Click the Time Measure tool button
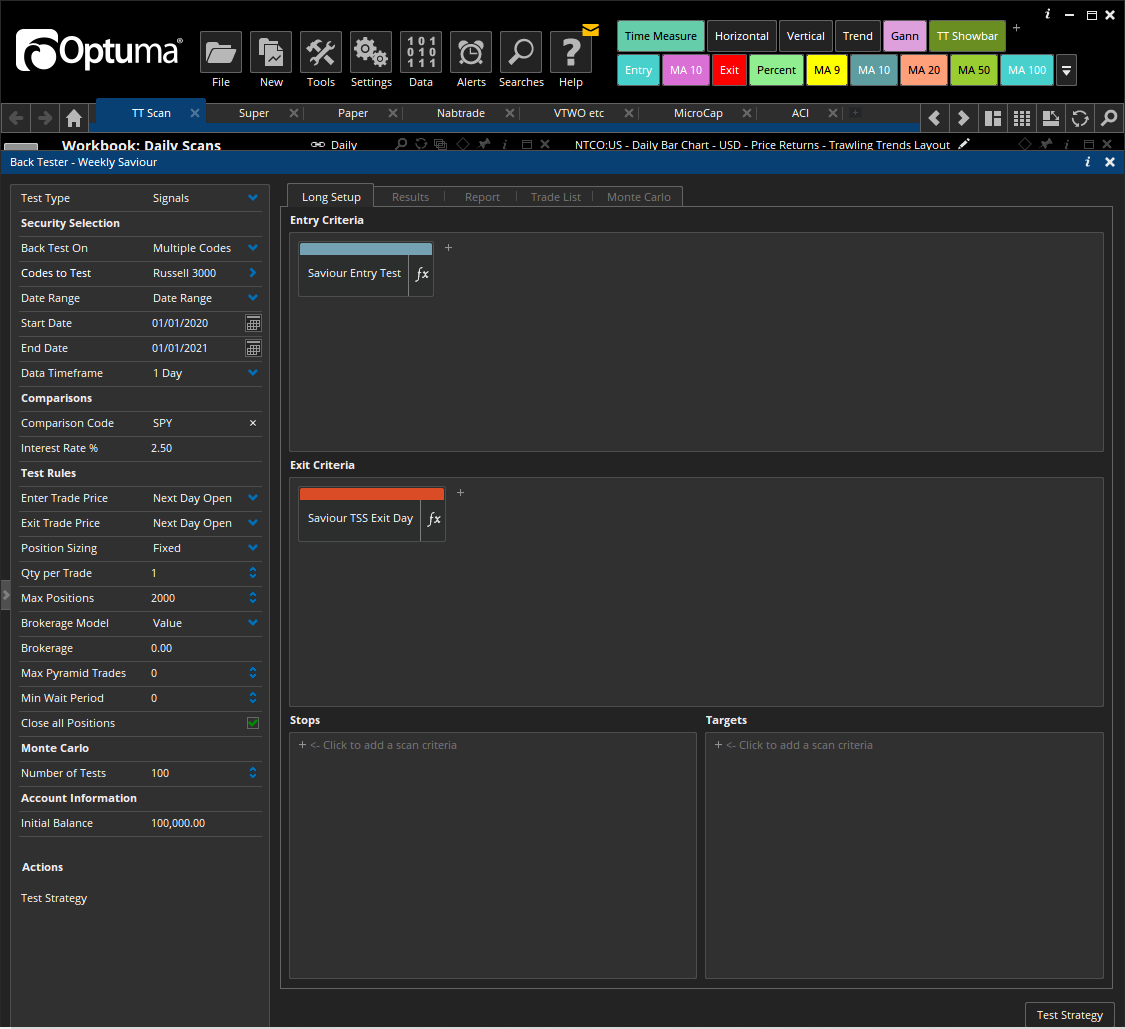 660,36
